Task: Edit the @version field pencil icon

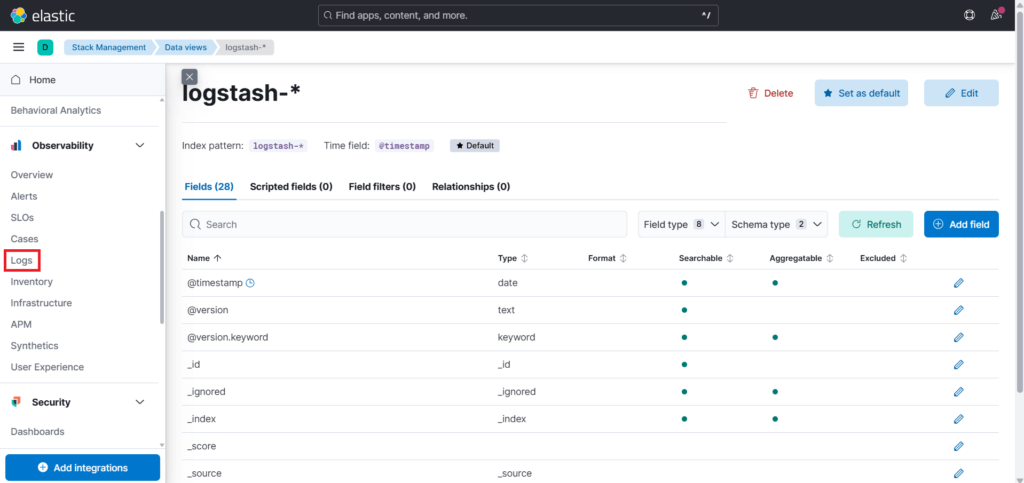Action: point(958,310)
